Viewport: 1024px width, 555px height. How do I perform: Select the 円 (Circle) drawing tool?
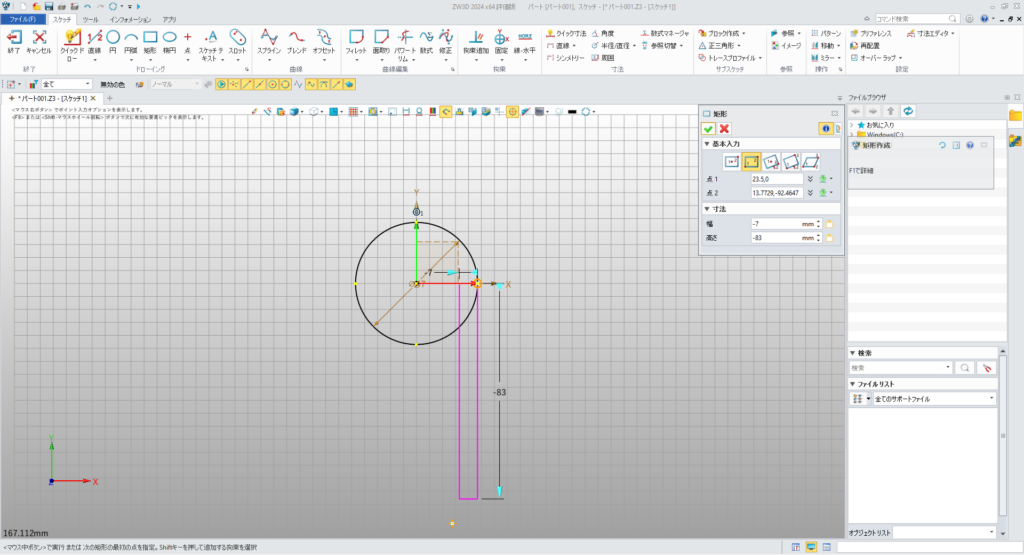112,39
